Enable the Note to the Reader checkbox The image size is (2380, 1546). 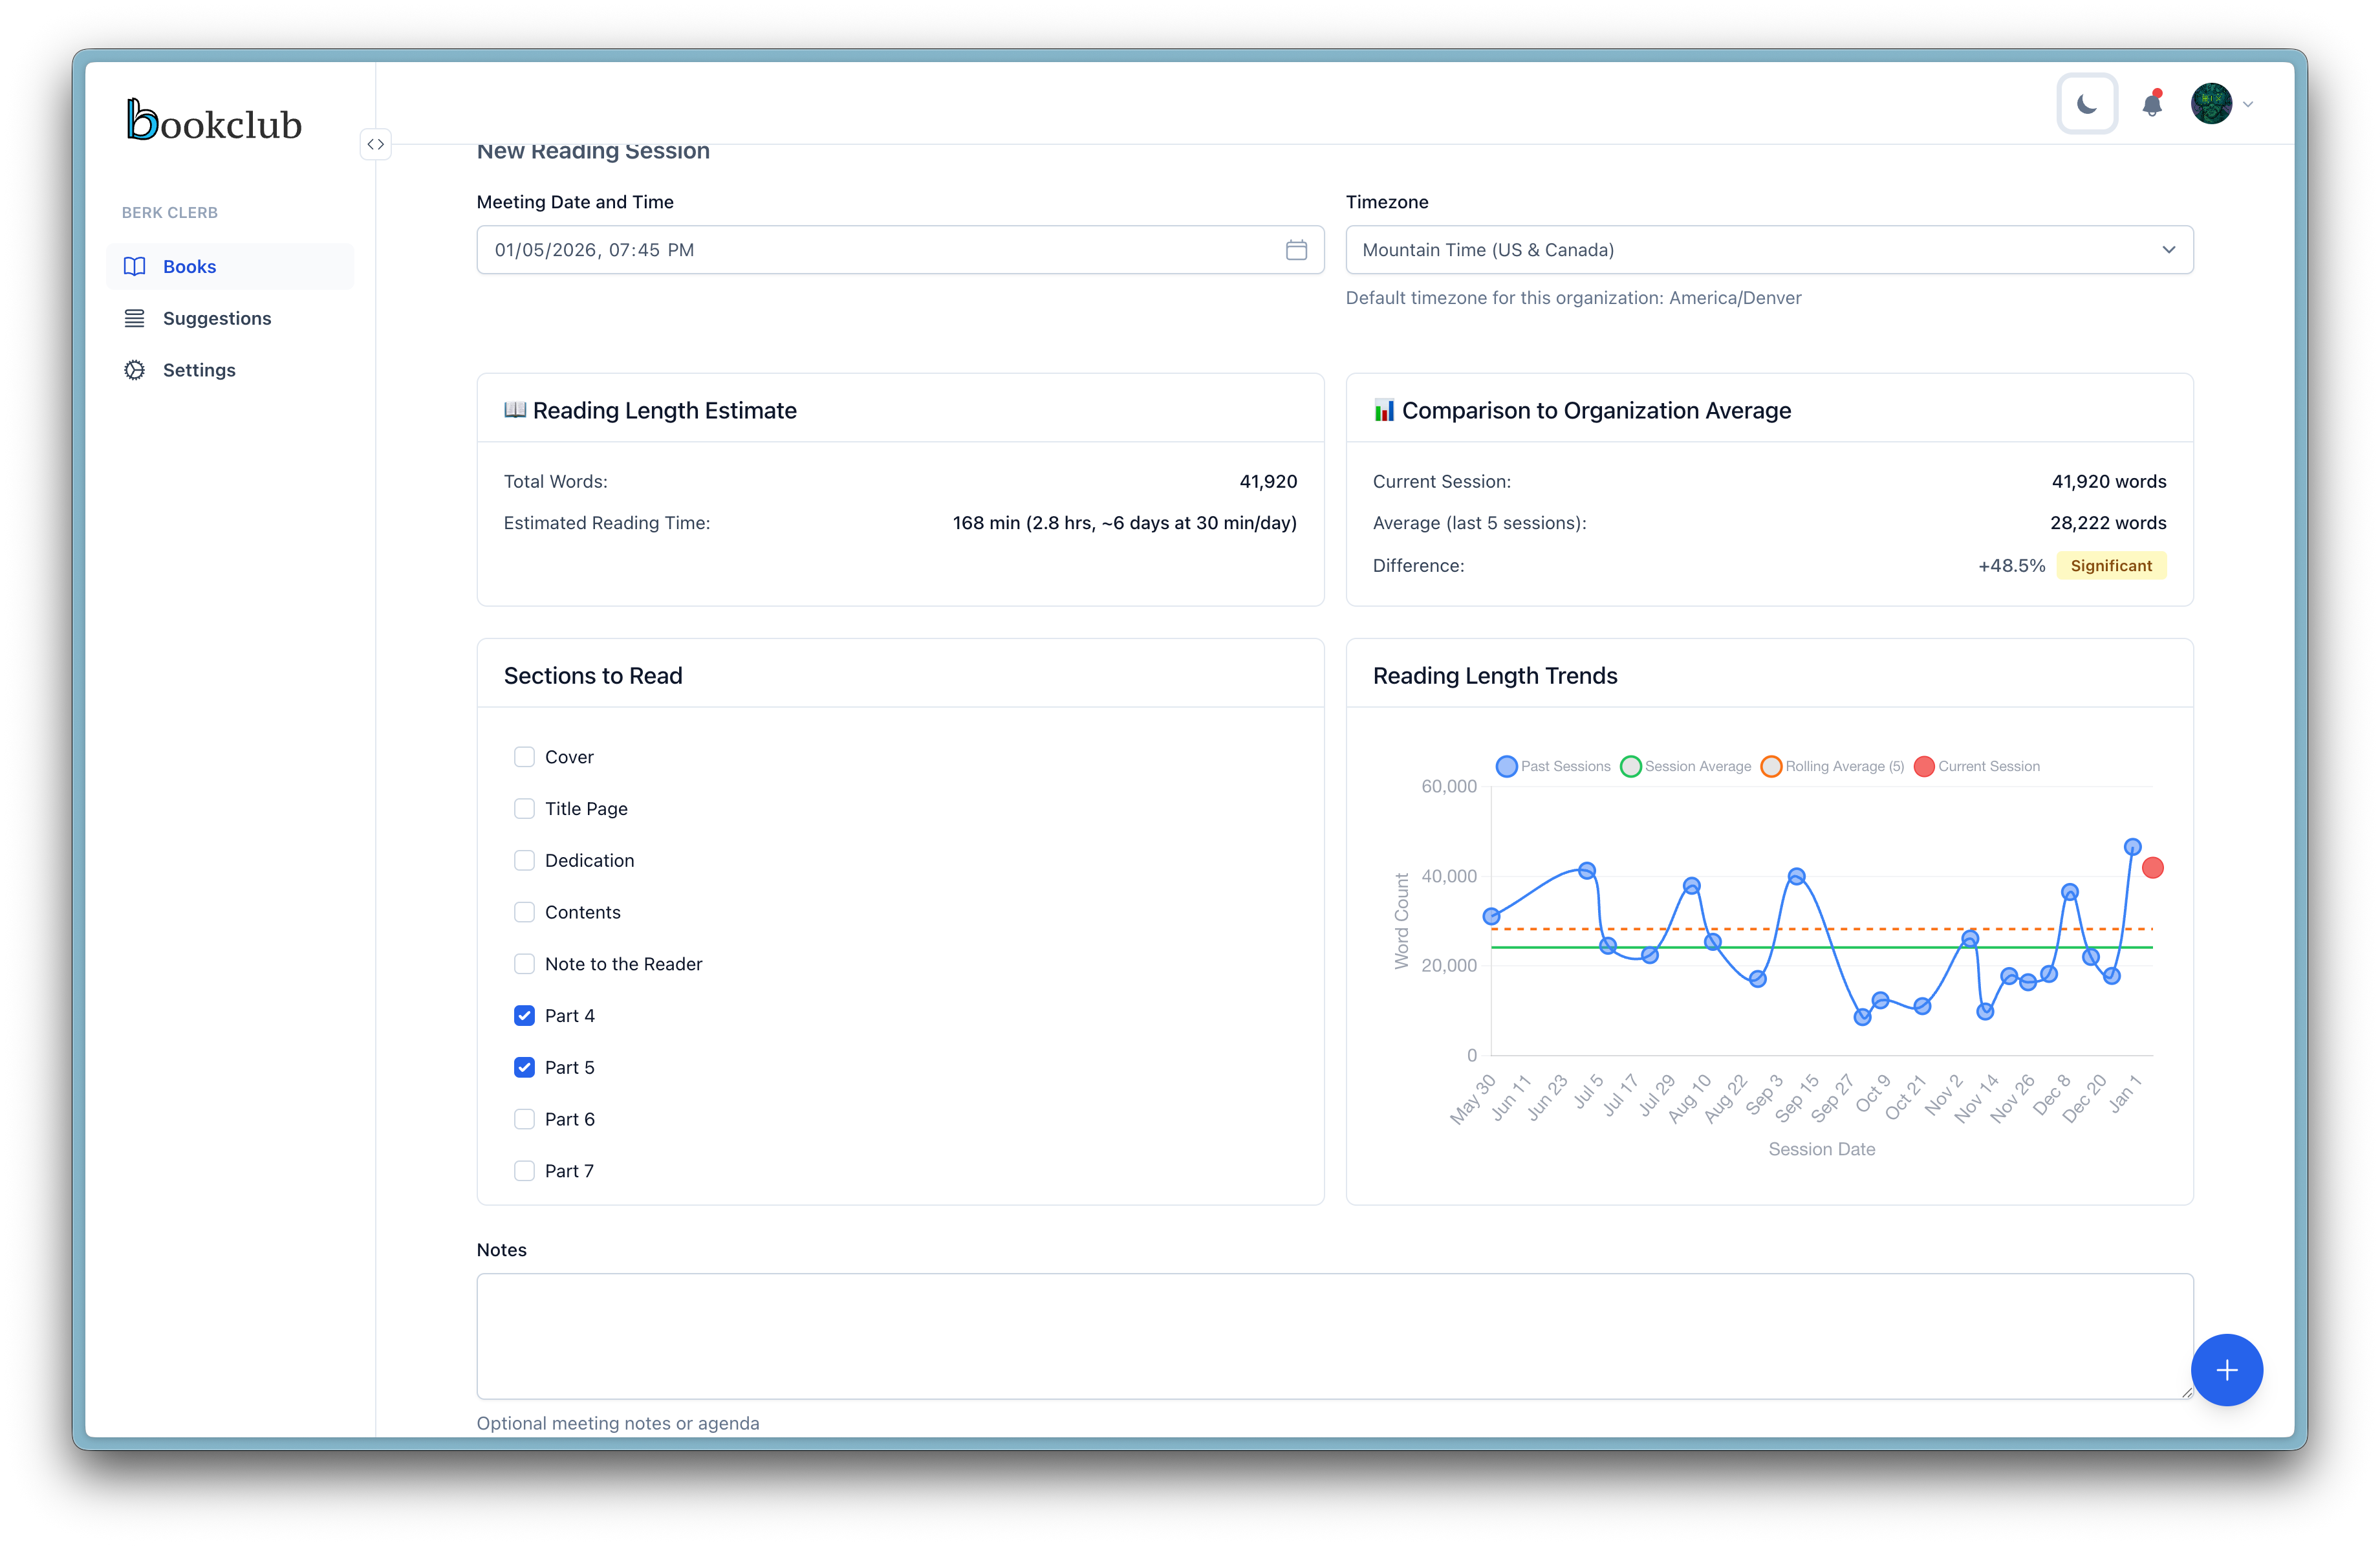524,964
